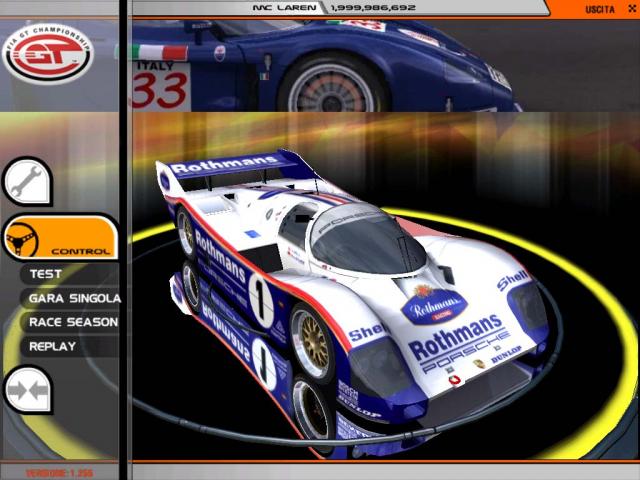This screenshot has height=480, width=640.
Task: Click the version number text
Action: click(60, 473)
